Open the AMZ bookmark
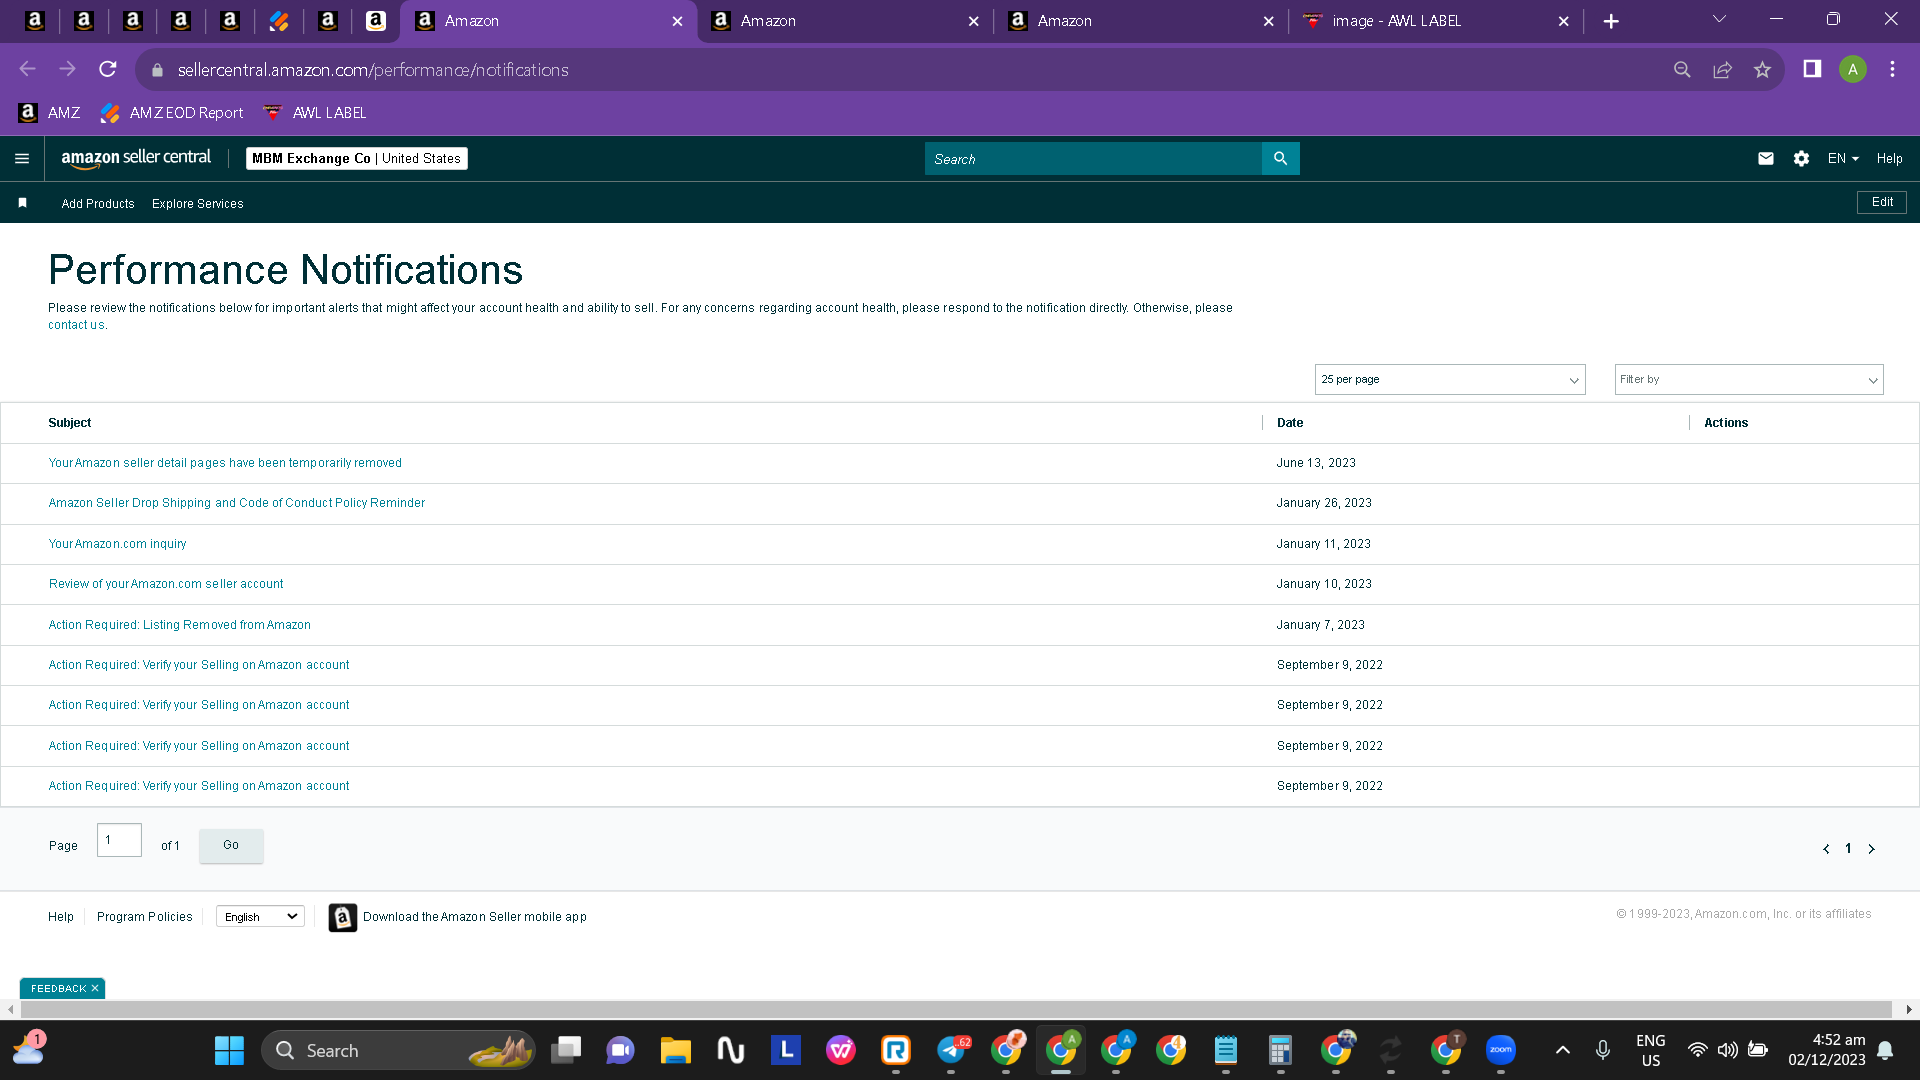The width and height of the screenshot is (1920, 1080). [50, 113]
